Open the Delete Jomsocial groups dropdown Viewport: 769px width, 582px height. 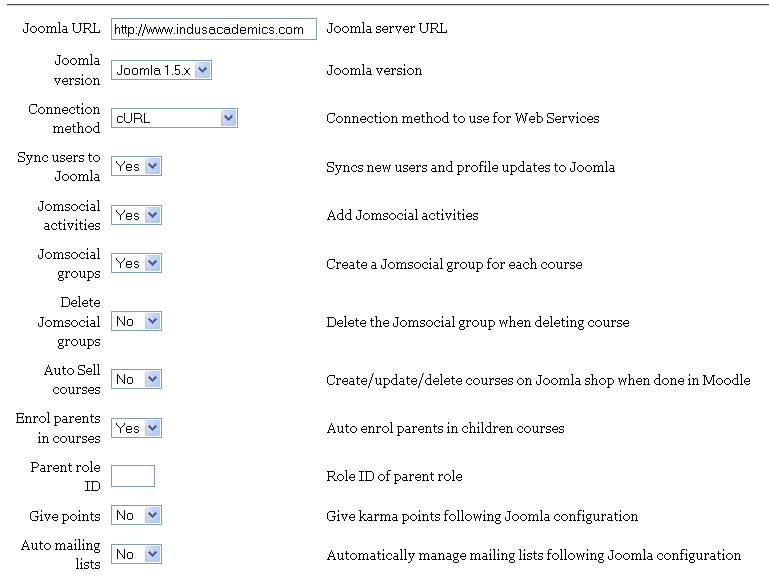[136, 321]
